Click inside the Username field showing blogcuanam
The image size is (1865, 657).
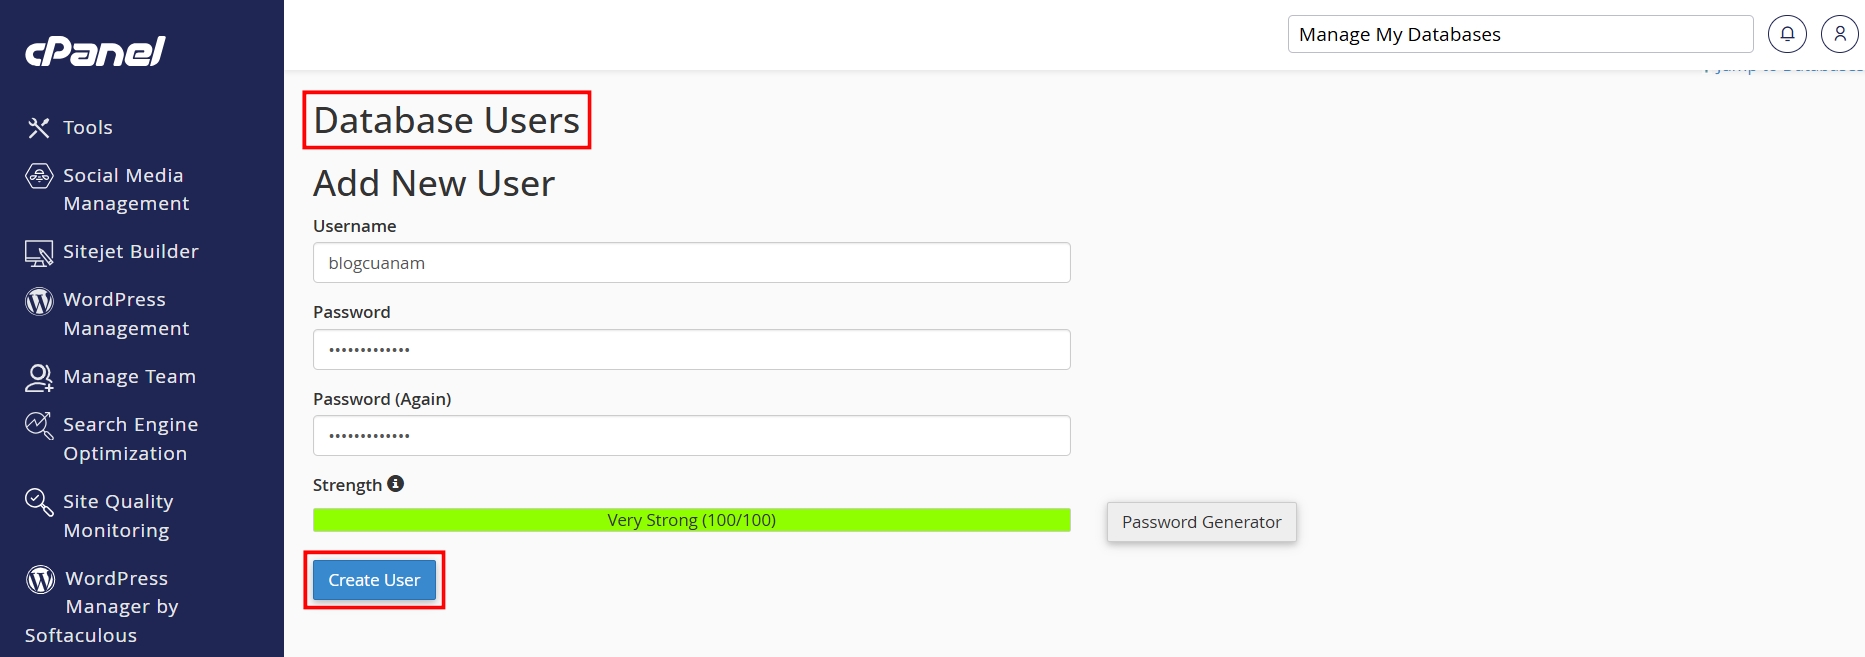(691, 262)
